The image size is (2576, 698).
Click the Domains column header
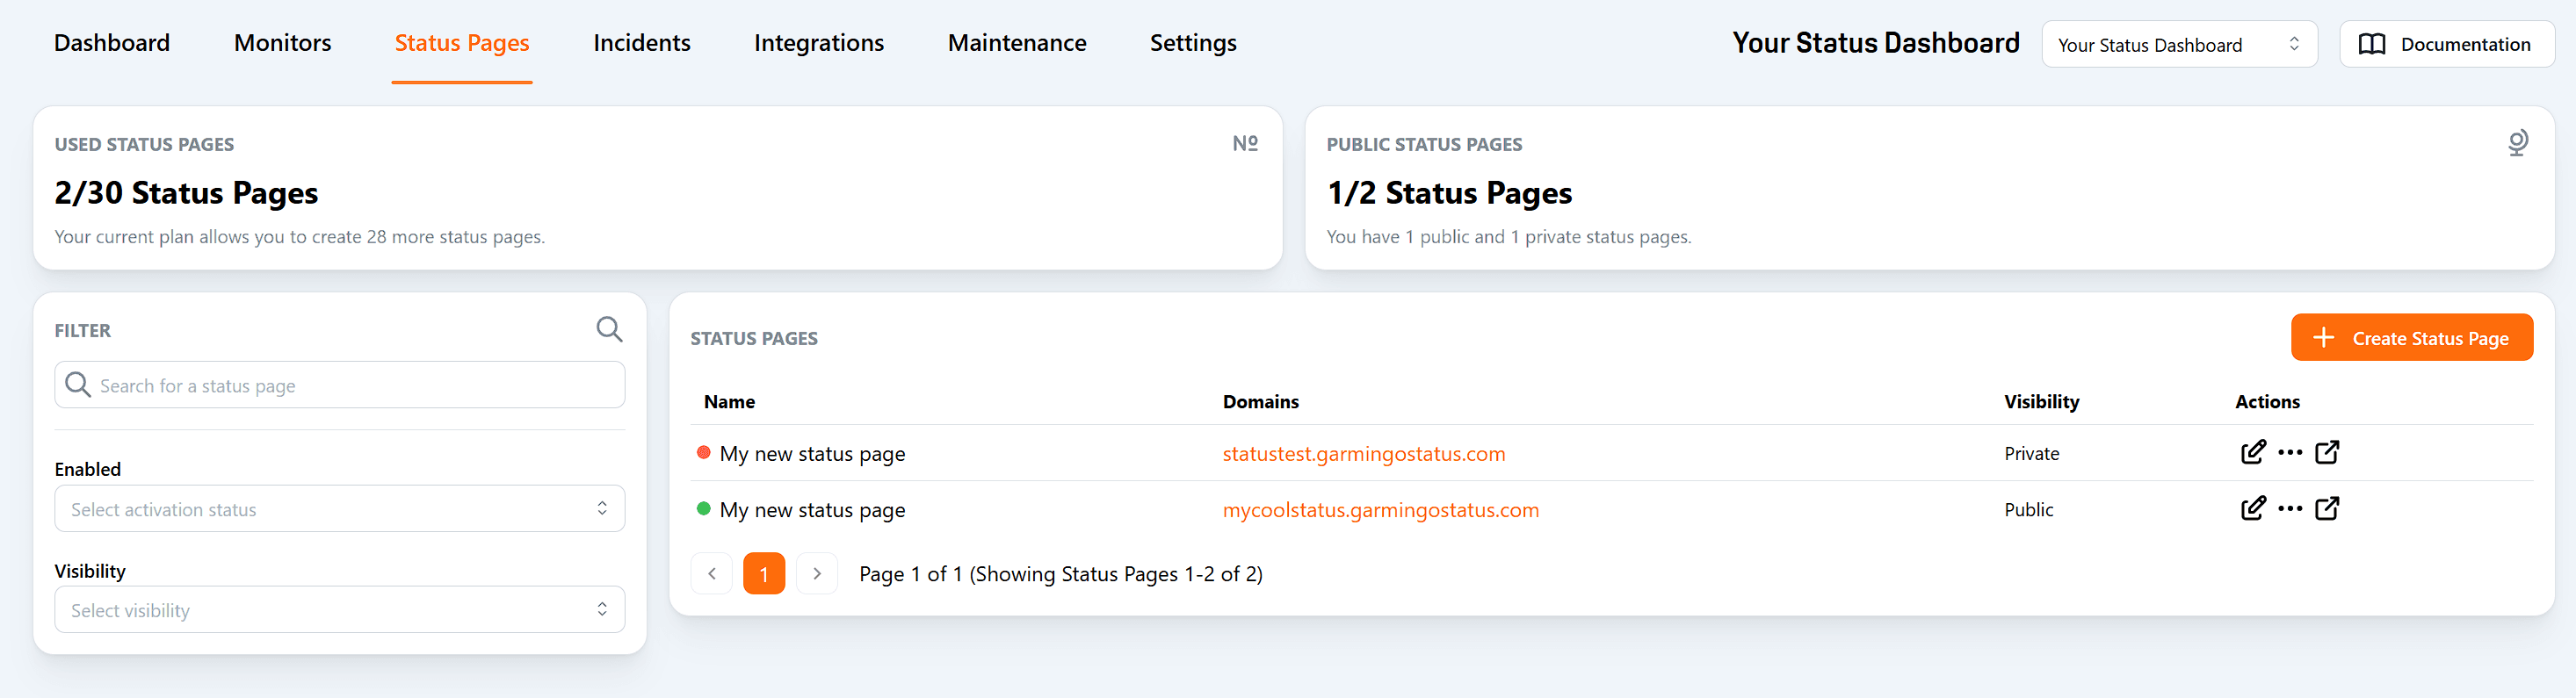1261,402
